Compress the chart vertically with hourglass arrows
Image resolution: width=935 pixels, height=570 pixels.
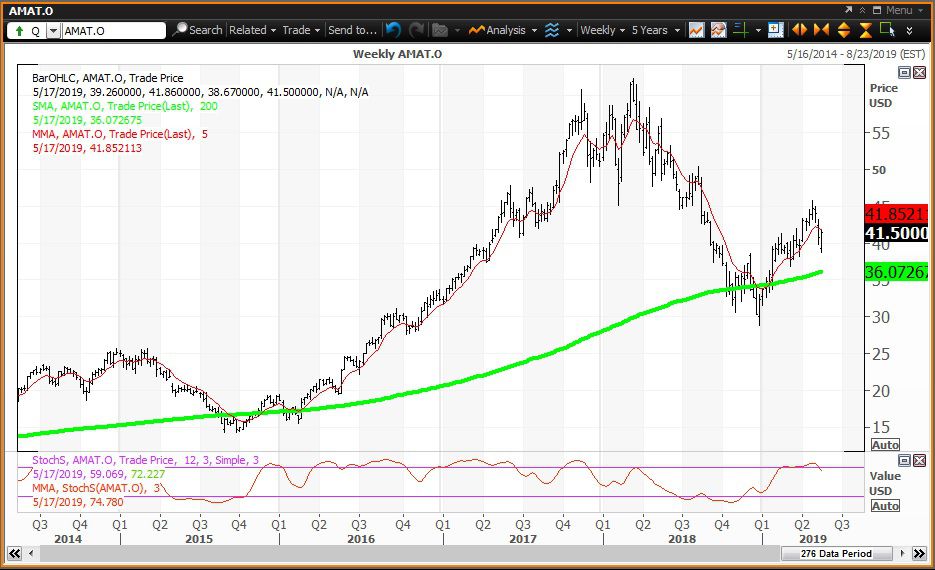point(865,30)
